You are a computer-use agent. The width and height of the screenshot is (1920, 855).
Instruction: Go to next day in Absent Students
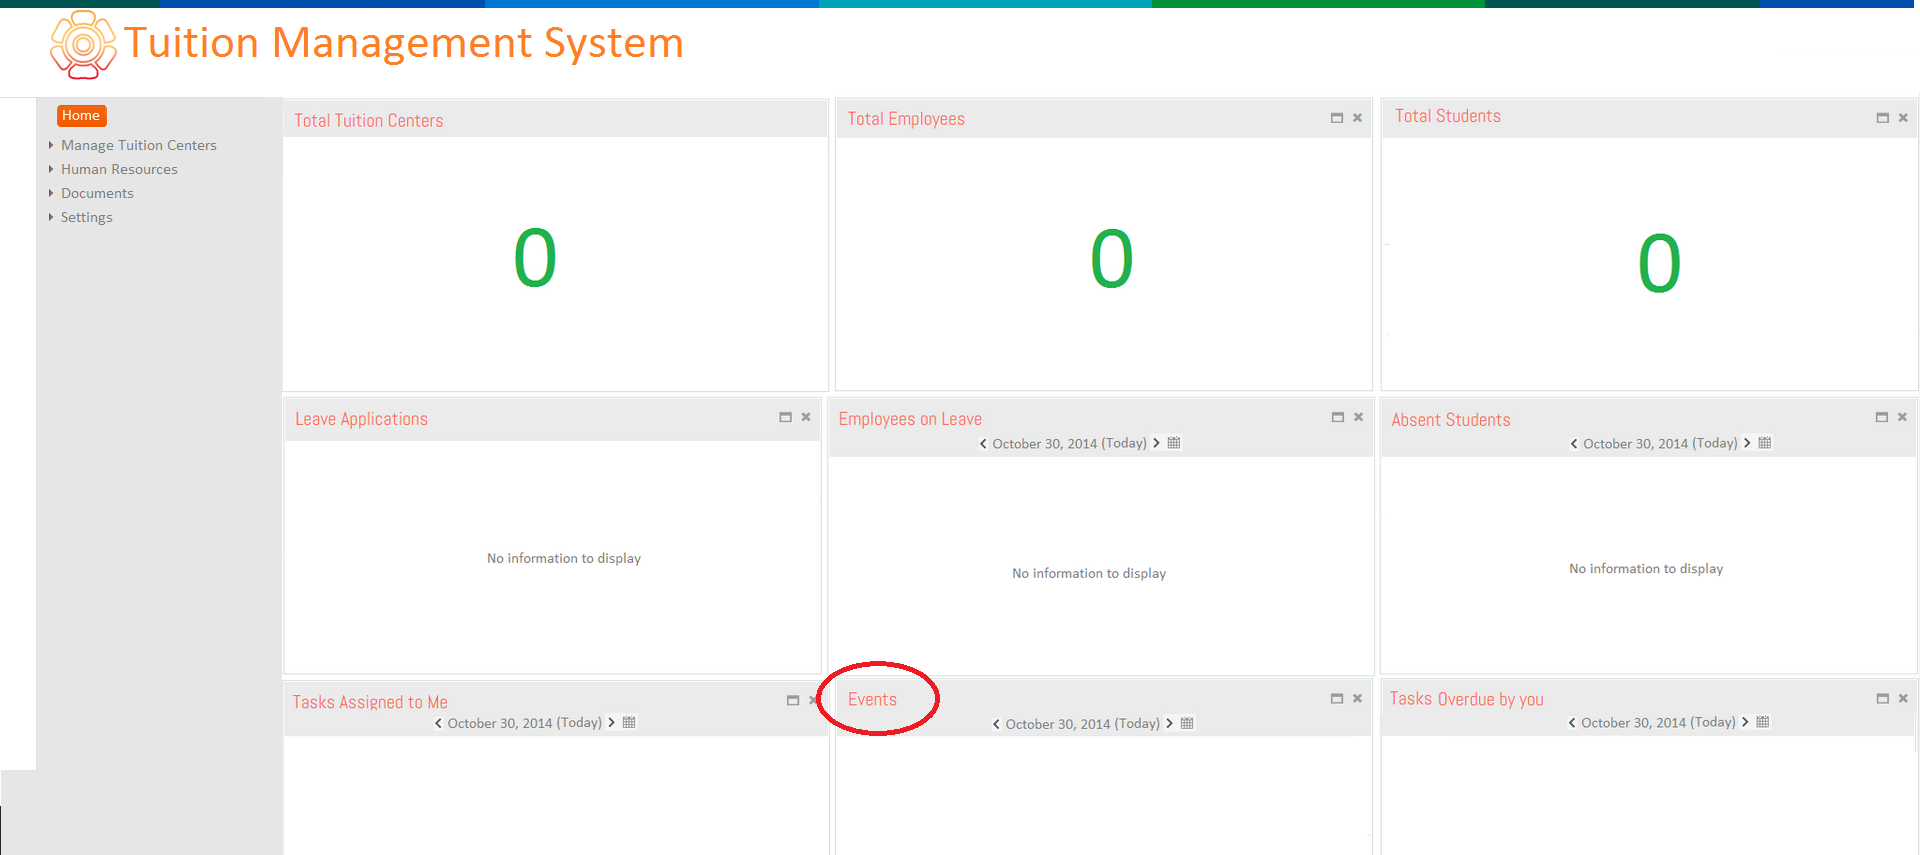(x=1747, y=443)
